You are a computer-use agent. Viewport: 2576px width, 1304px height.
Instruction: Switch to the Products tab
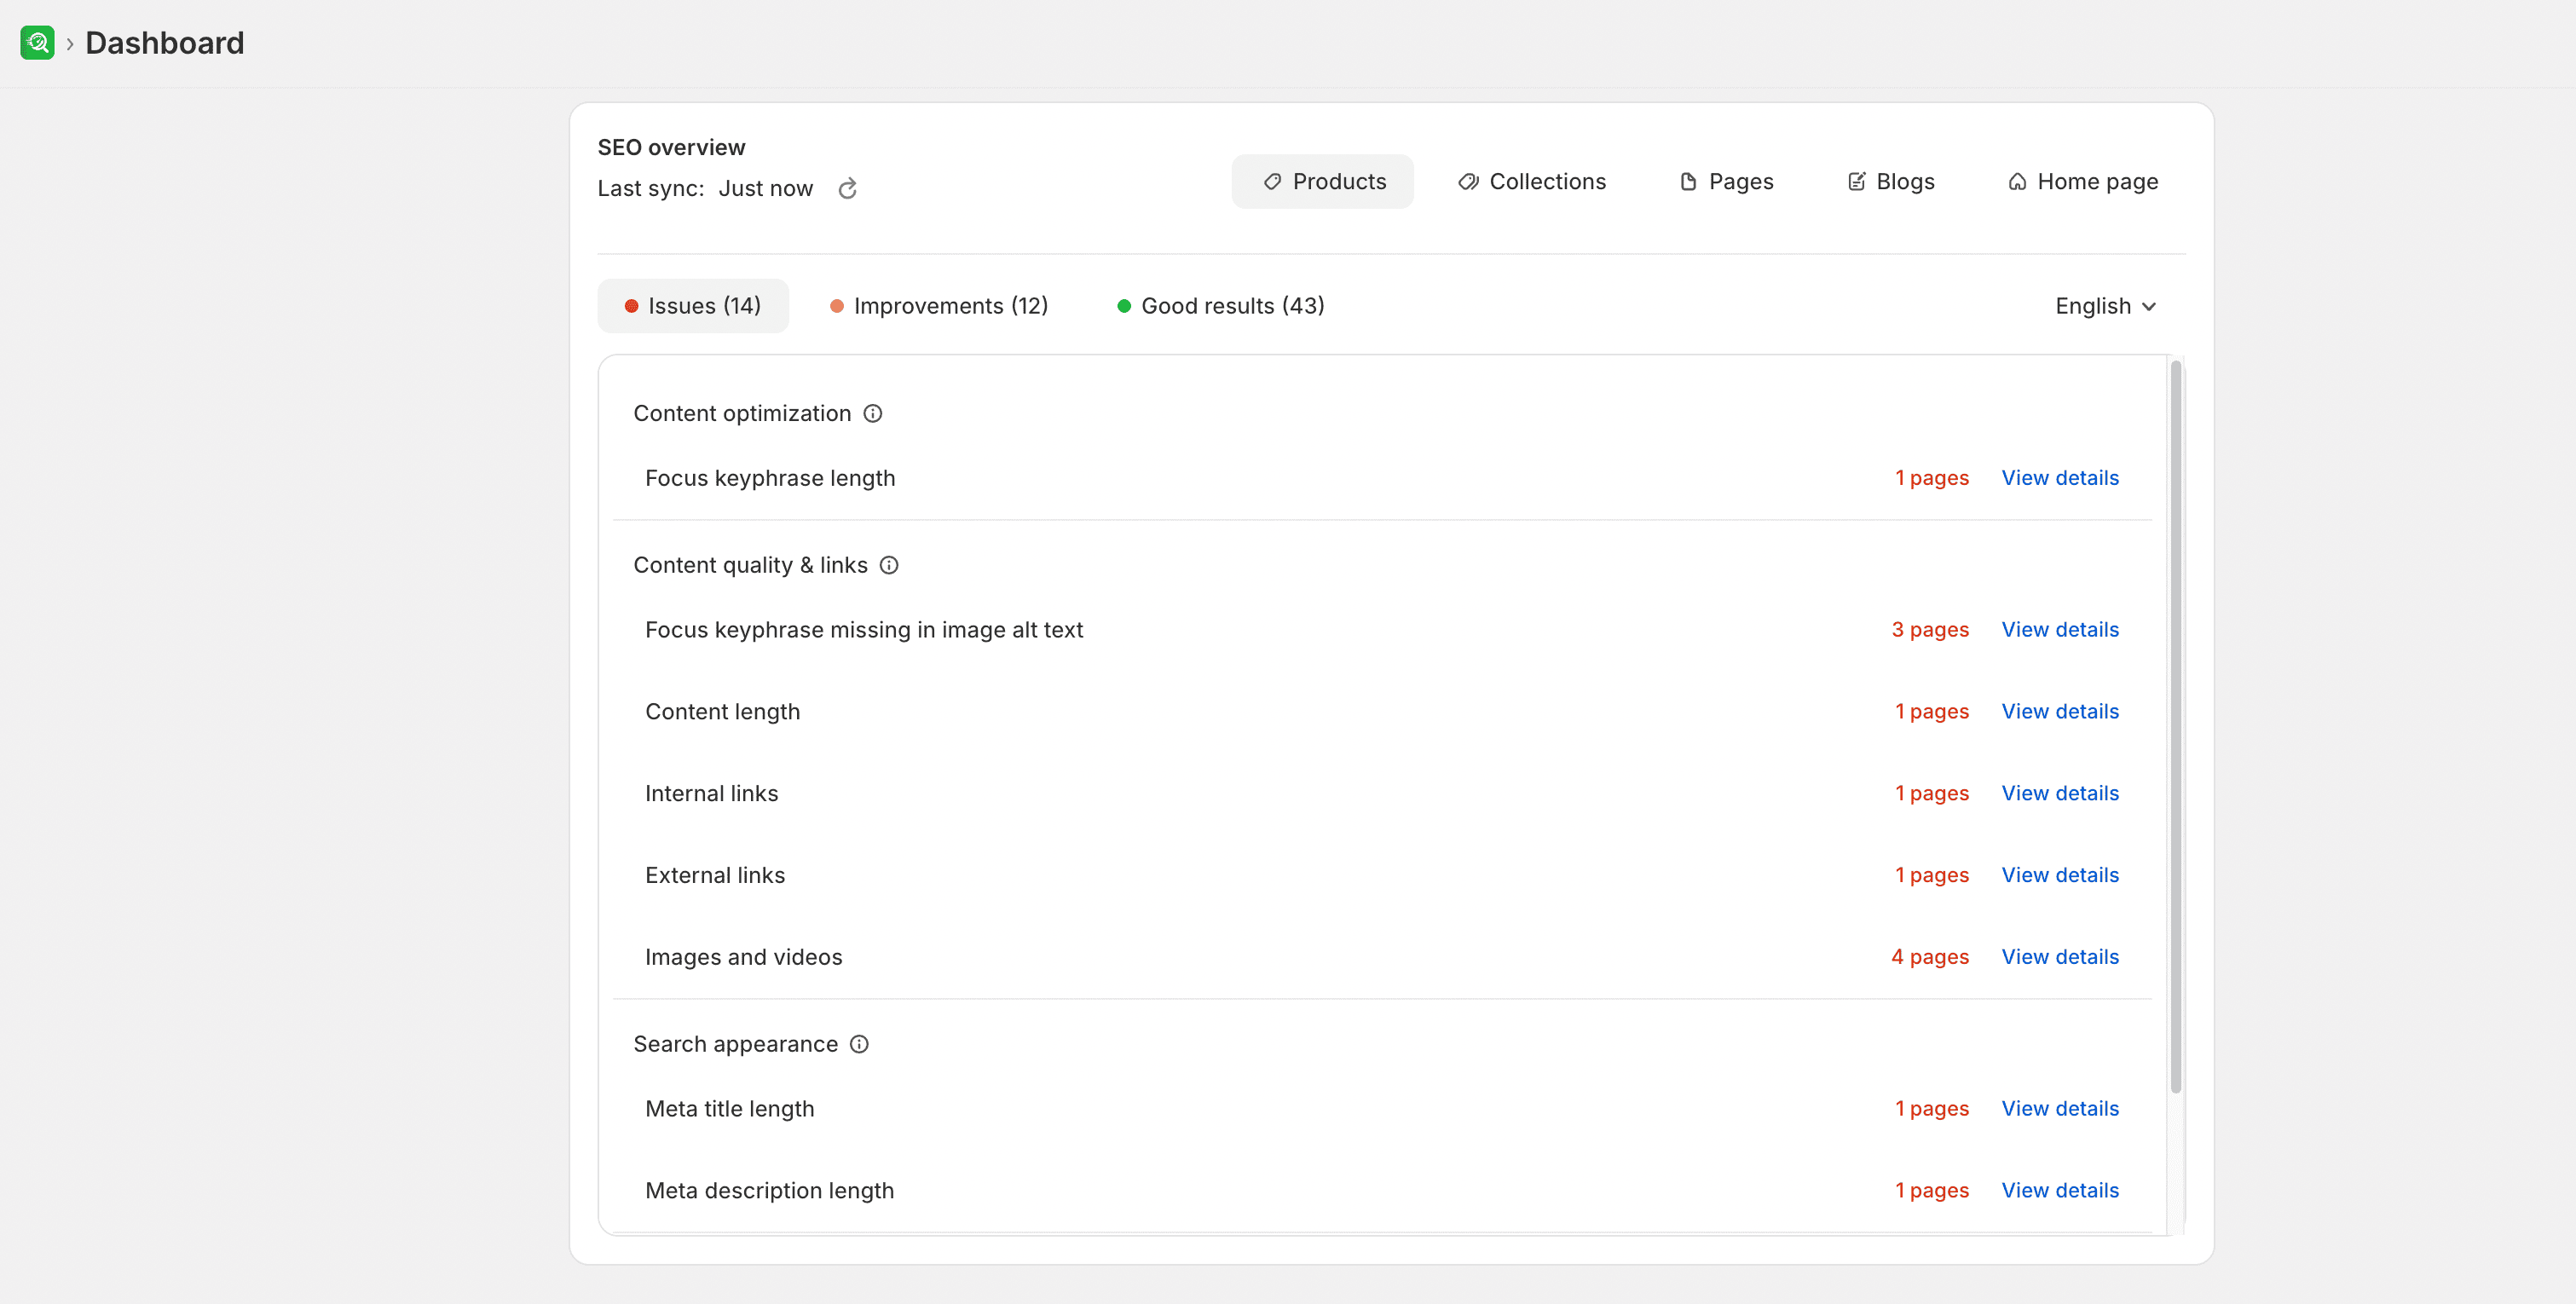1323,182
